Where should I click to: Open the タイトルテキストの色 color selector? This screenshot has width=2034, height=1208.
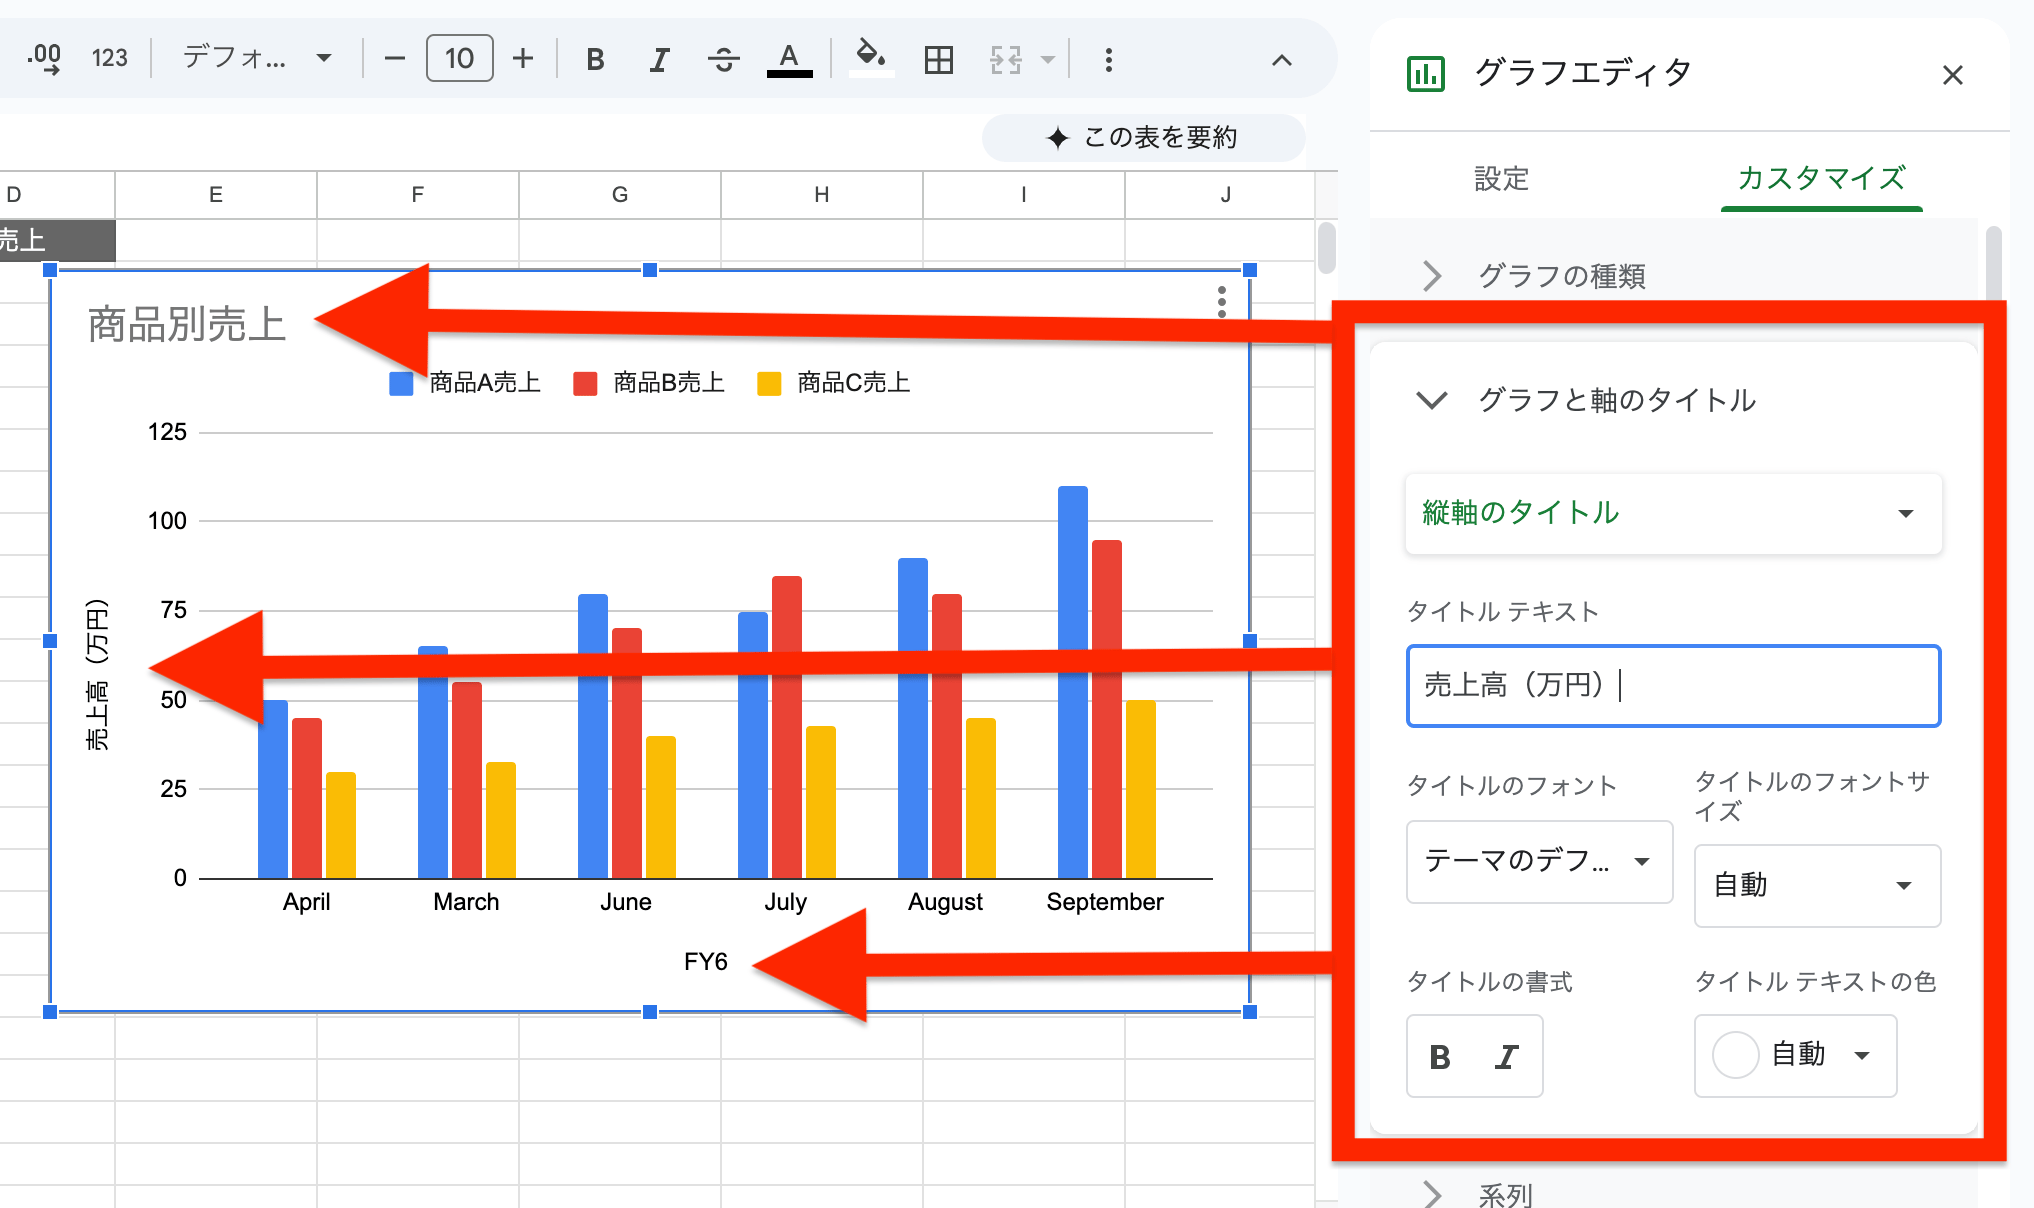(1794, 1055)
